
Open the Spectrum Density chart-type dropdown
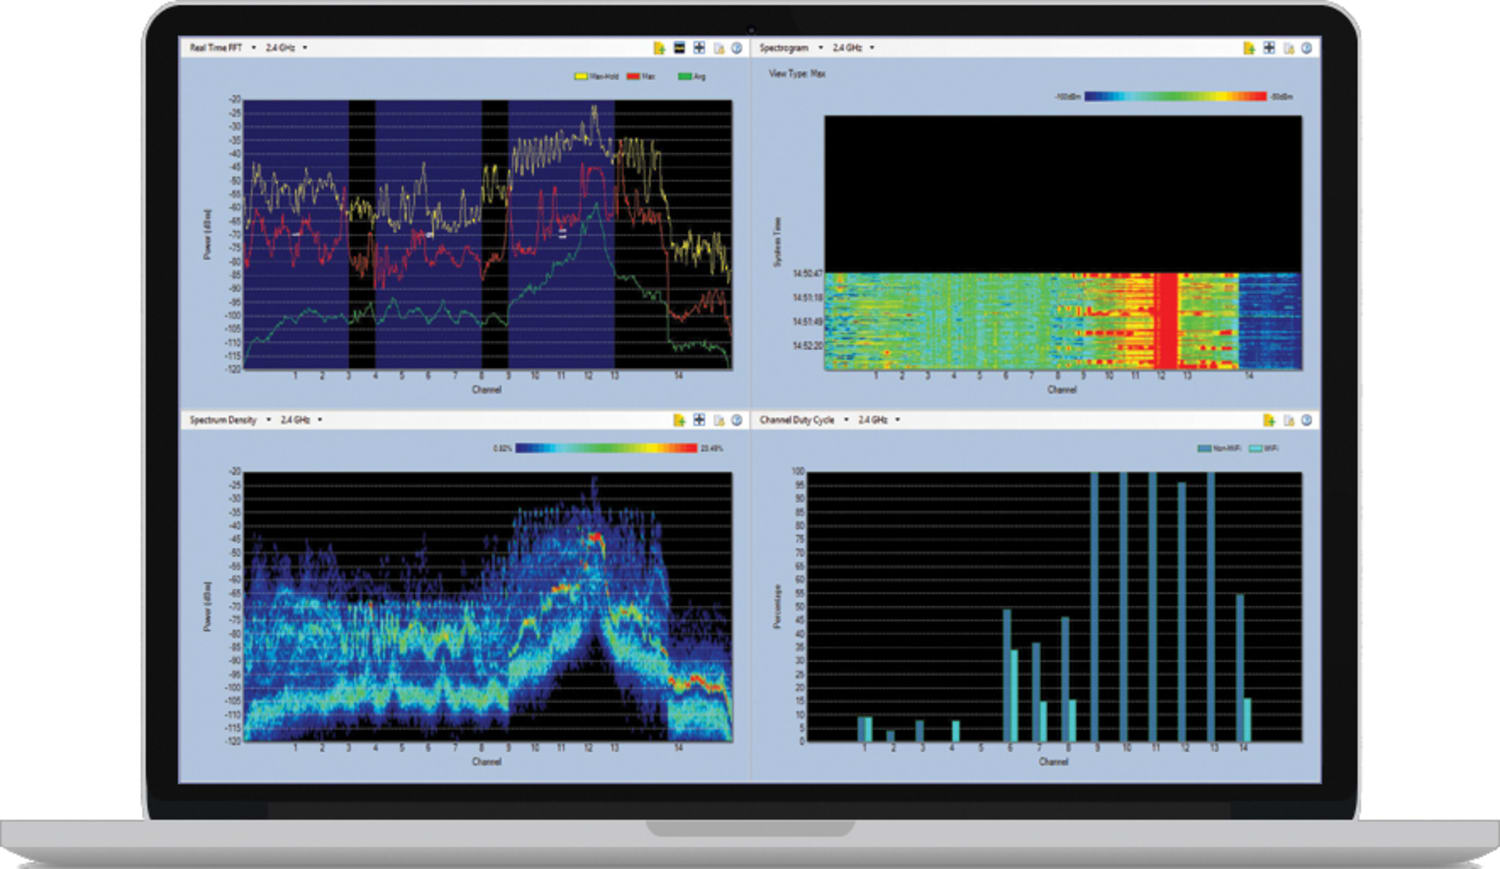268,420
